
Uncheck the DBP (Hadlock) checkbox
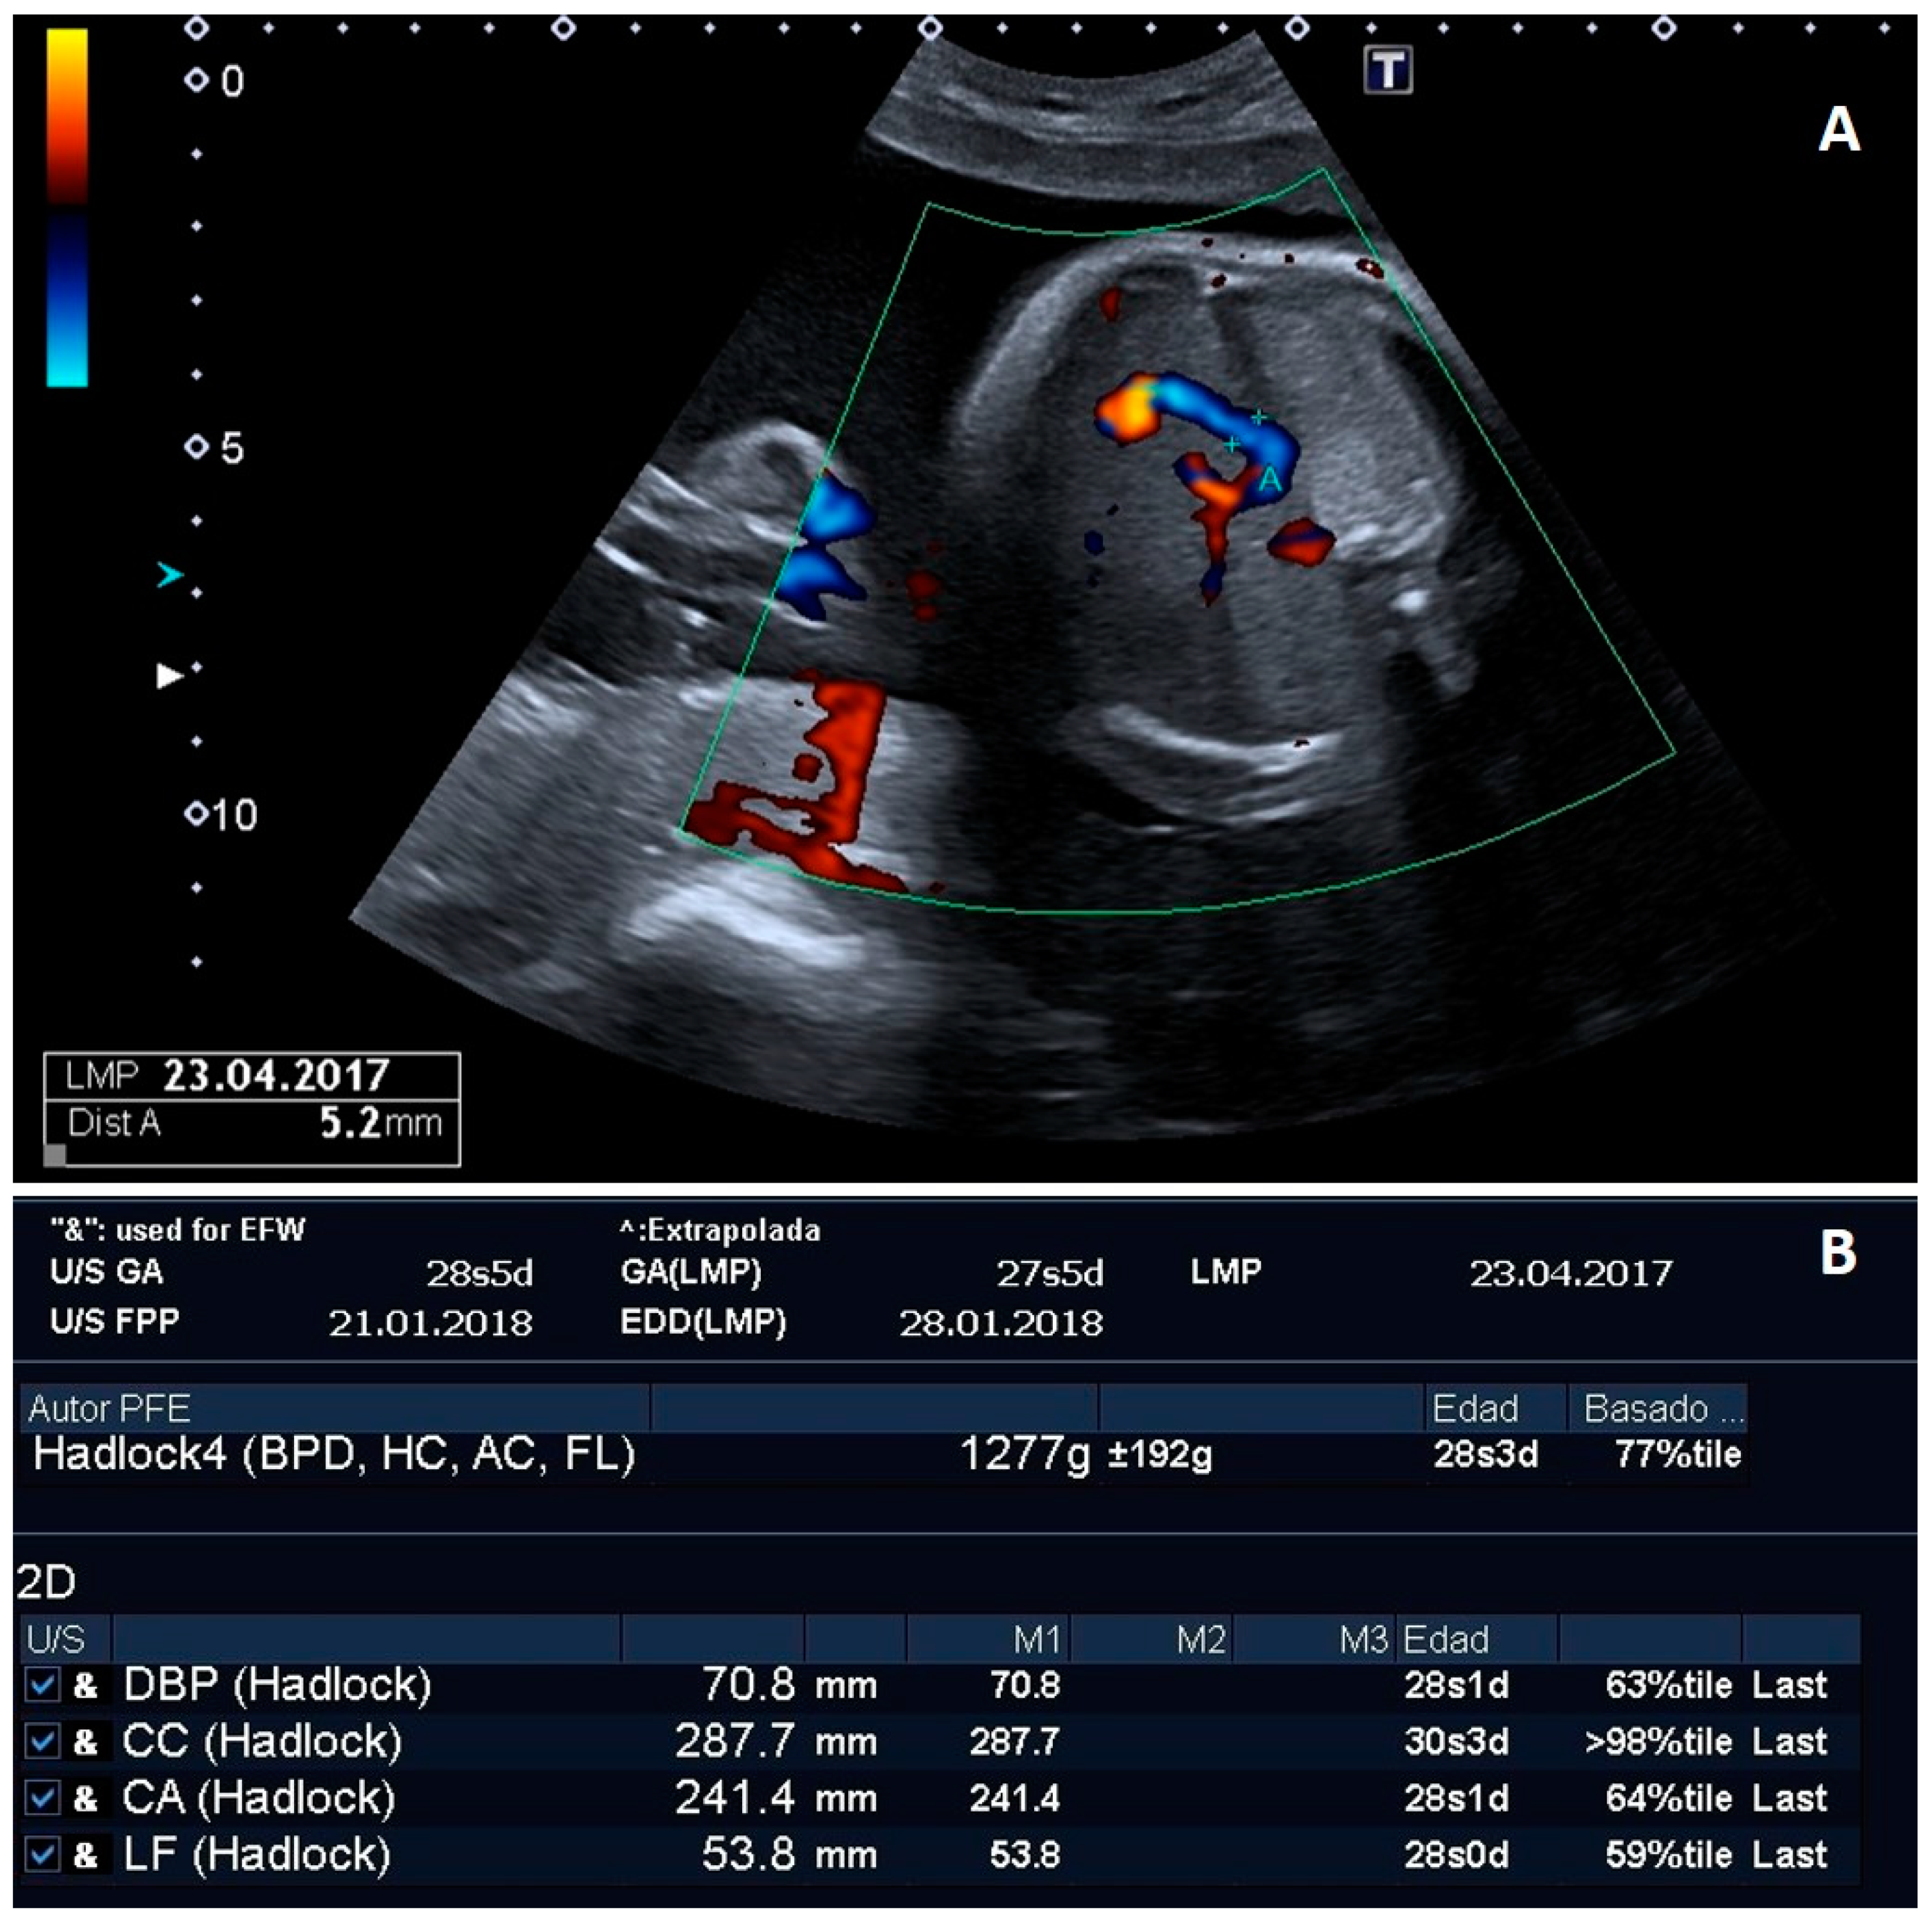42,1685
